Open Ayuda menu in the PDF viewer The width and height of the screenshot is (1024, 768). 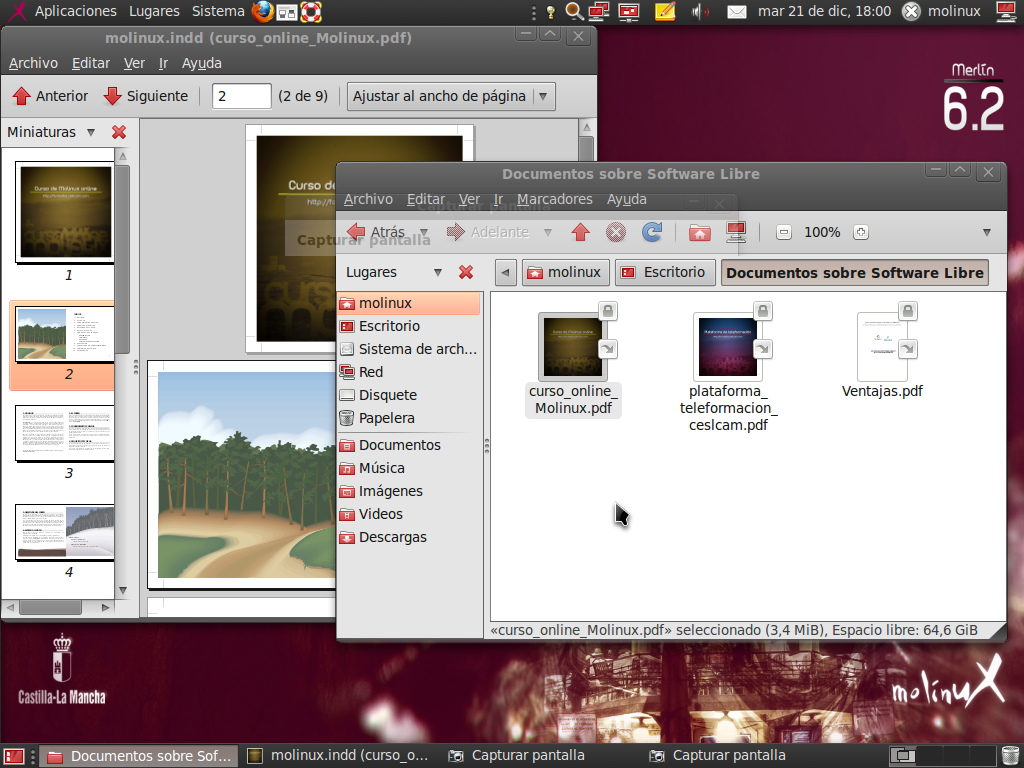(x=202, y=63)
